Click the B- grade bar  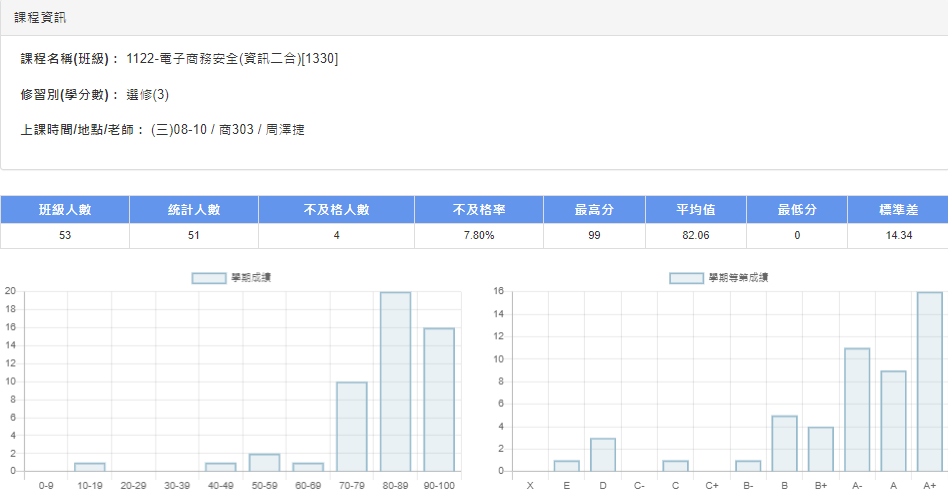coord(748,466)
